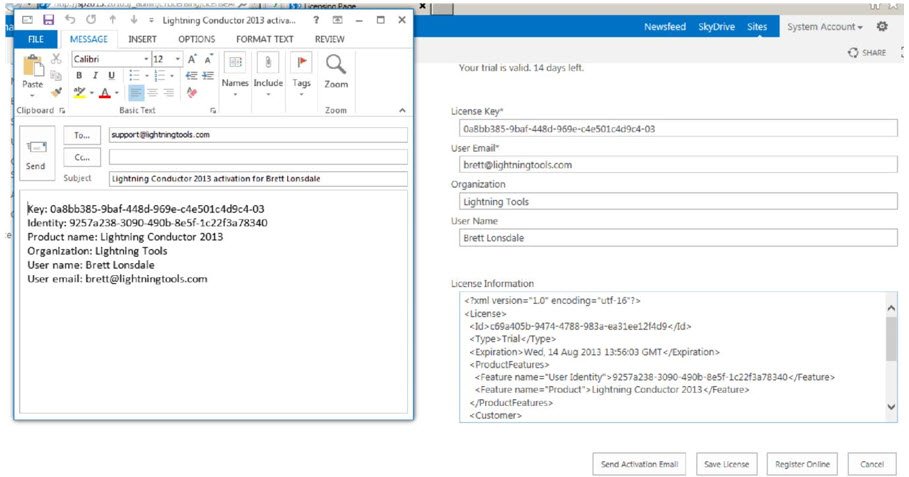Switch to the REVIEW tab
This screenshot has width=909, height=477.
330,39
